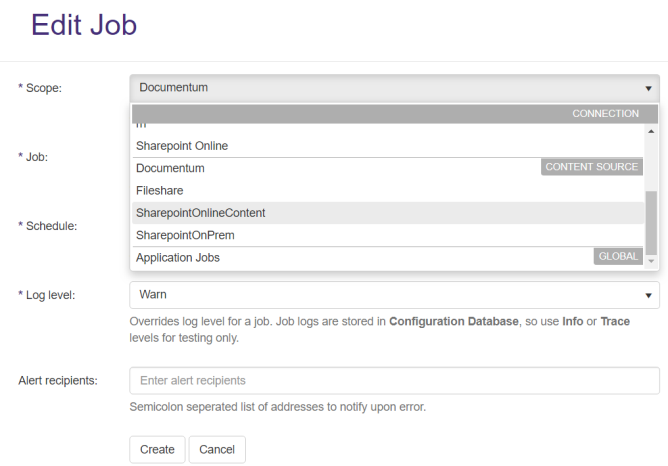Select the SharepointOnlineContent option
Image resolution: width=668 pixels, height=466 pixels.
coord(200,213)
